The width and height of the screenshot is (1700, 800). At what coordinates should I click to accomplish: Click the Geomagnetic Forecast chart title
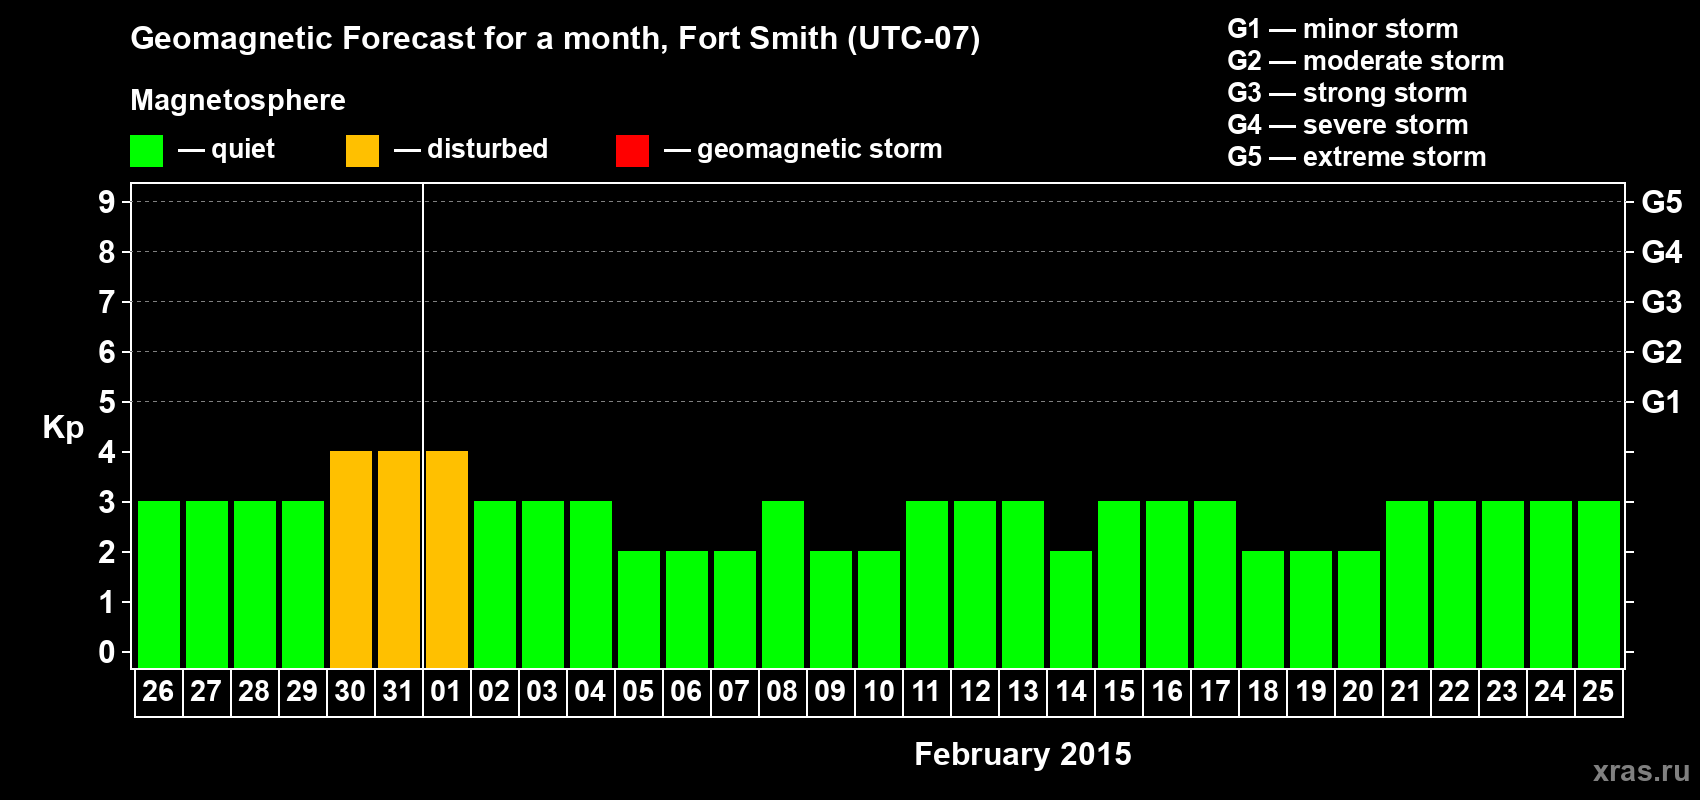pos(555,39)
